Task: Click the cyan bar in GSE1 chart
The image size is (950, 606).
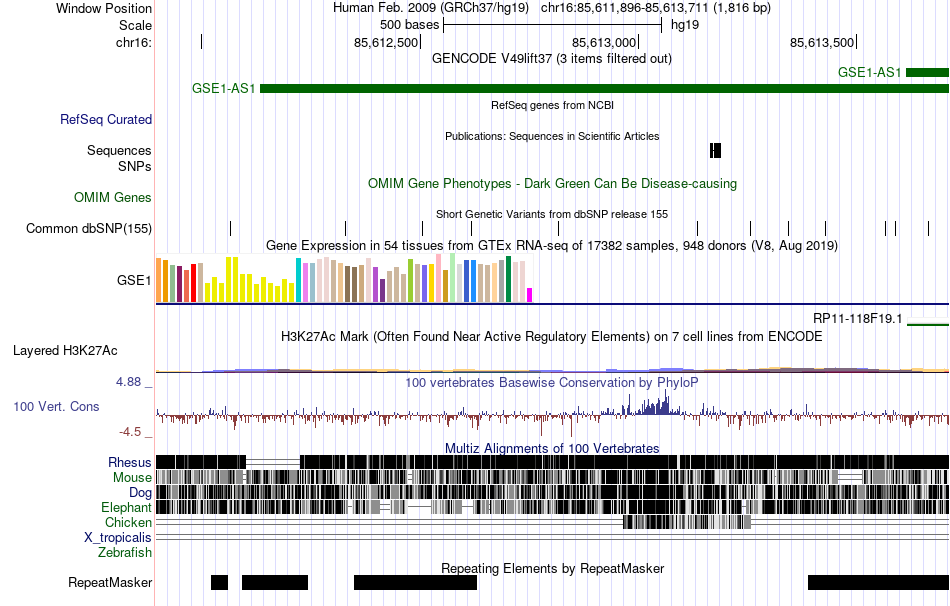Action: tap(298, 280)
